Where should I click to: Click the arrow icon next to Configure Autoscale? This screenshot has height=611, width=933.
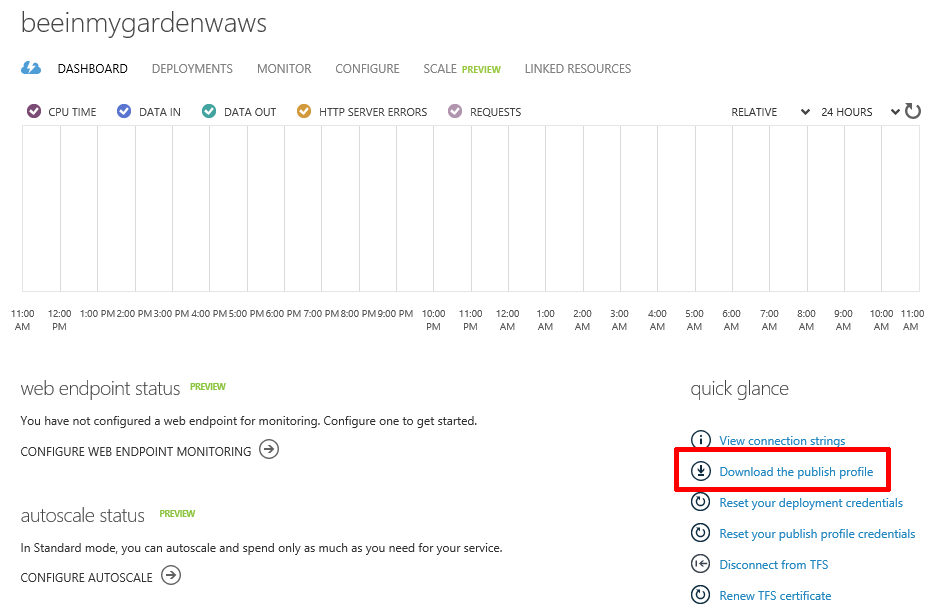pos(171,575)
